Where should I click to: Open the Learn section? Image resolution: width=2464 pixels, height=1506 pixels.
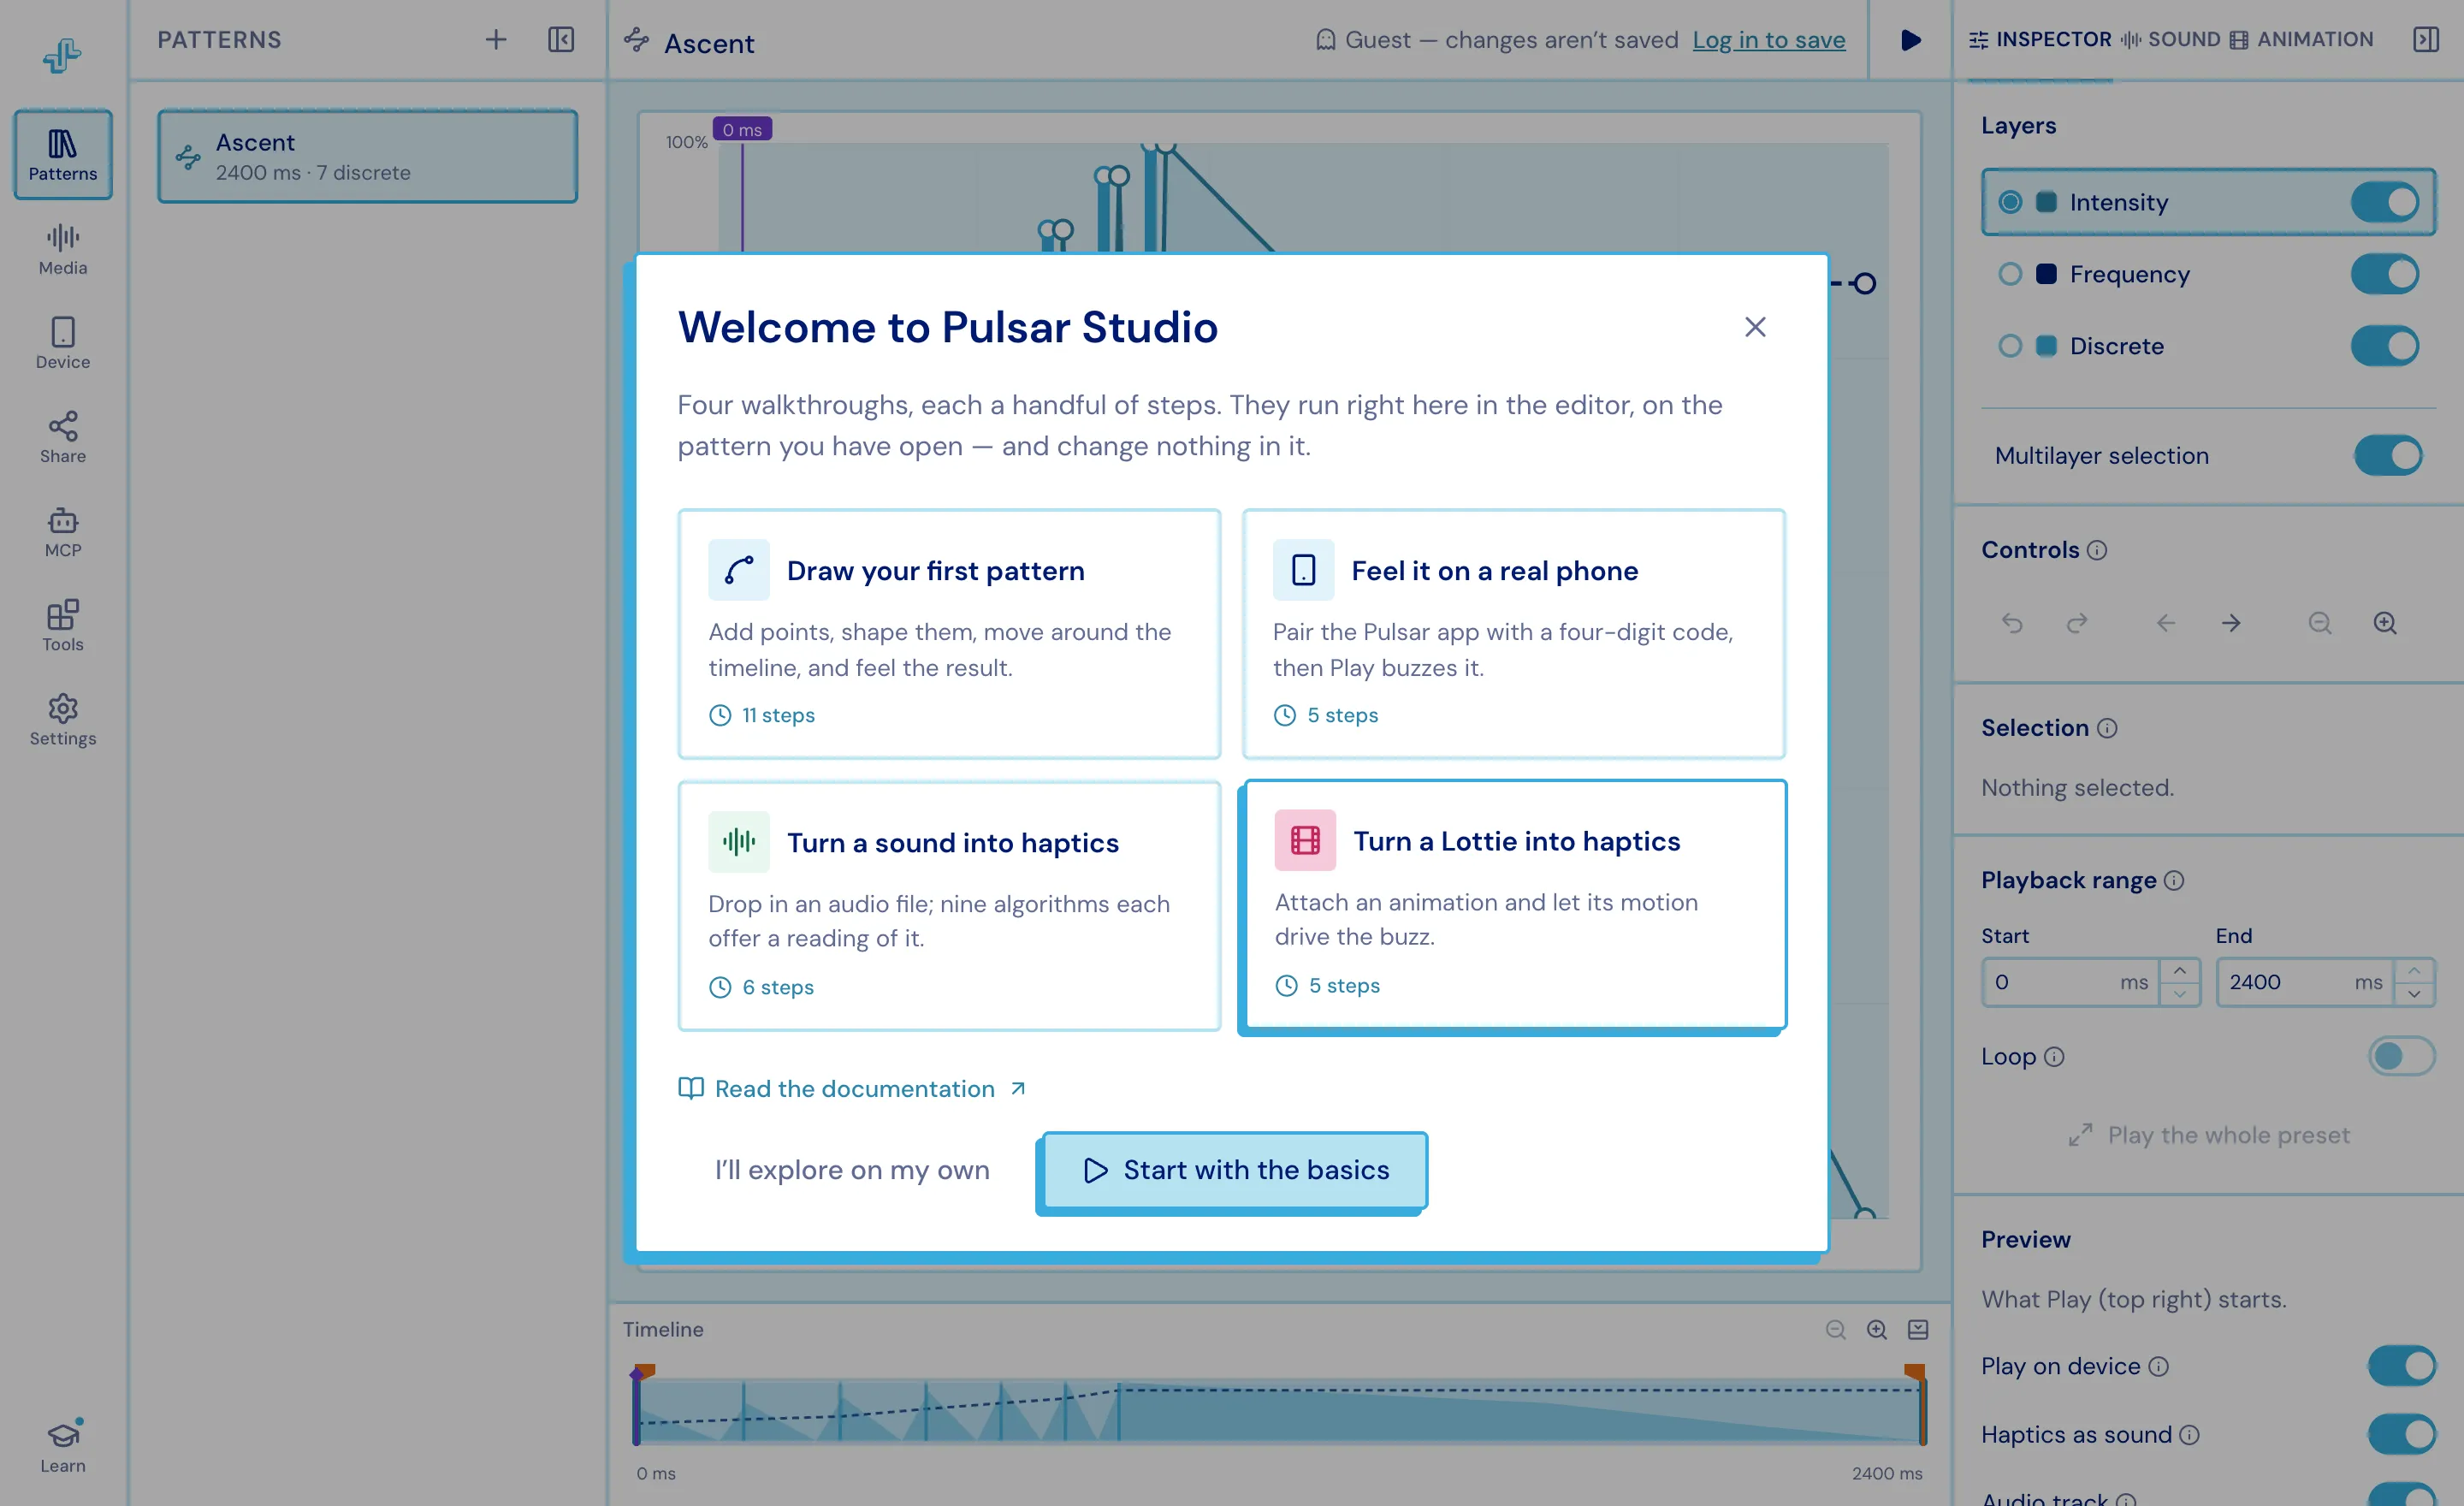point(62,1446)
